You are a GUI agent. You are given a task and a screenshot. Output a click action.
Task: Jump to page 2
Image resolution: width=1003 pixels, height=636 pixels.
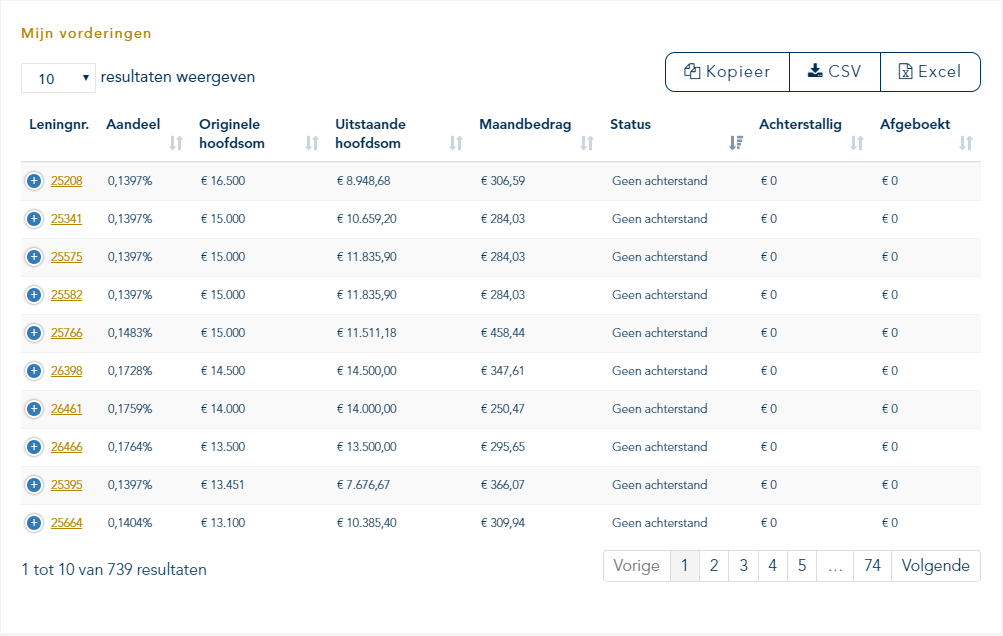[714, 566]
